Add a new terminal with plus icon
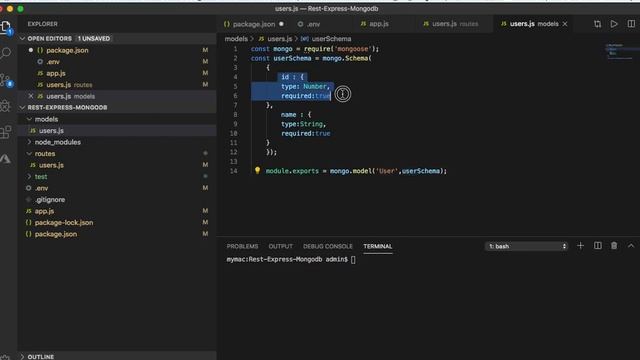 (x=580, y=246)
